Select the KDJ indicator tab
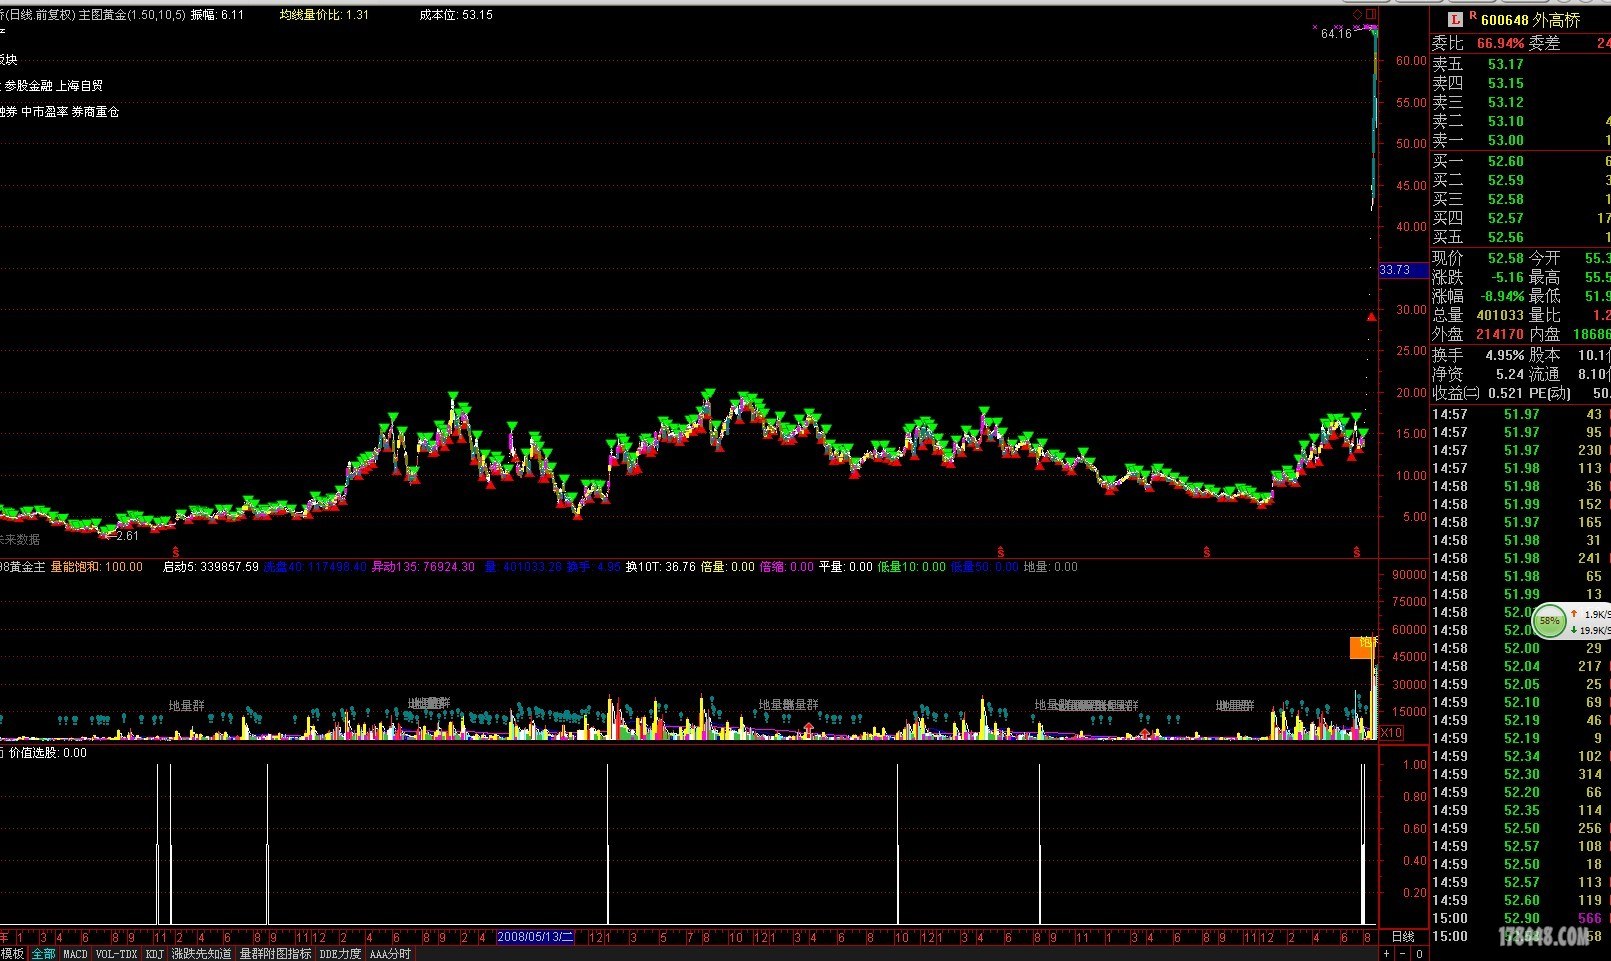1611x961 pixels. [154, 954]
